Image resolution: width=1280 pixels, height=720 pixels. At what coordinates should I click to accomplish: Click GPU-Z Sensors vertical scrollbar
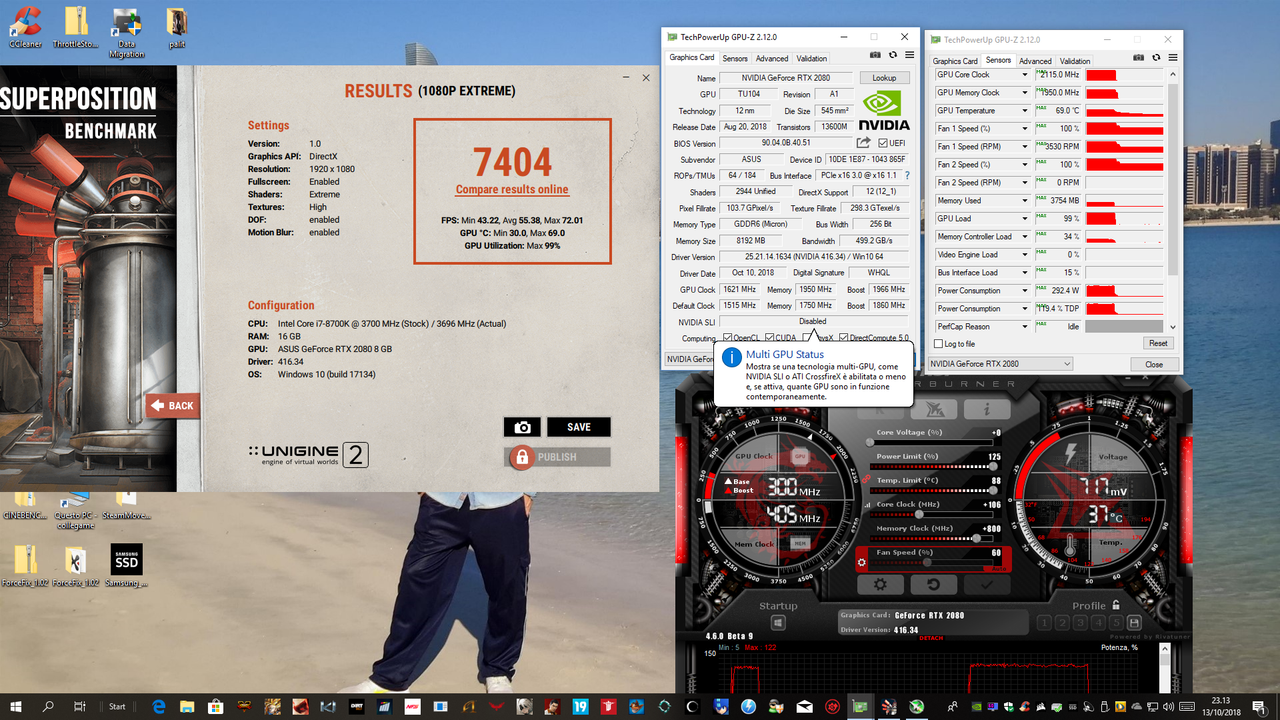click(x=1172, y=200)
